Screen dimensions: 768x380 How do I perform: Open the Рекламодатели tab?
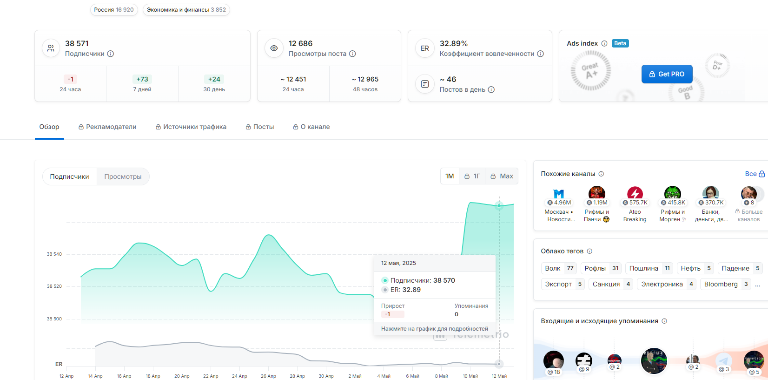[107, 127]
